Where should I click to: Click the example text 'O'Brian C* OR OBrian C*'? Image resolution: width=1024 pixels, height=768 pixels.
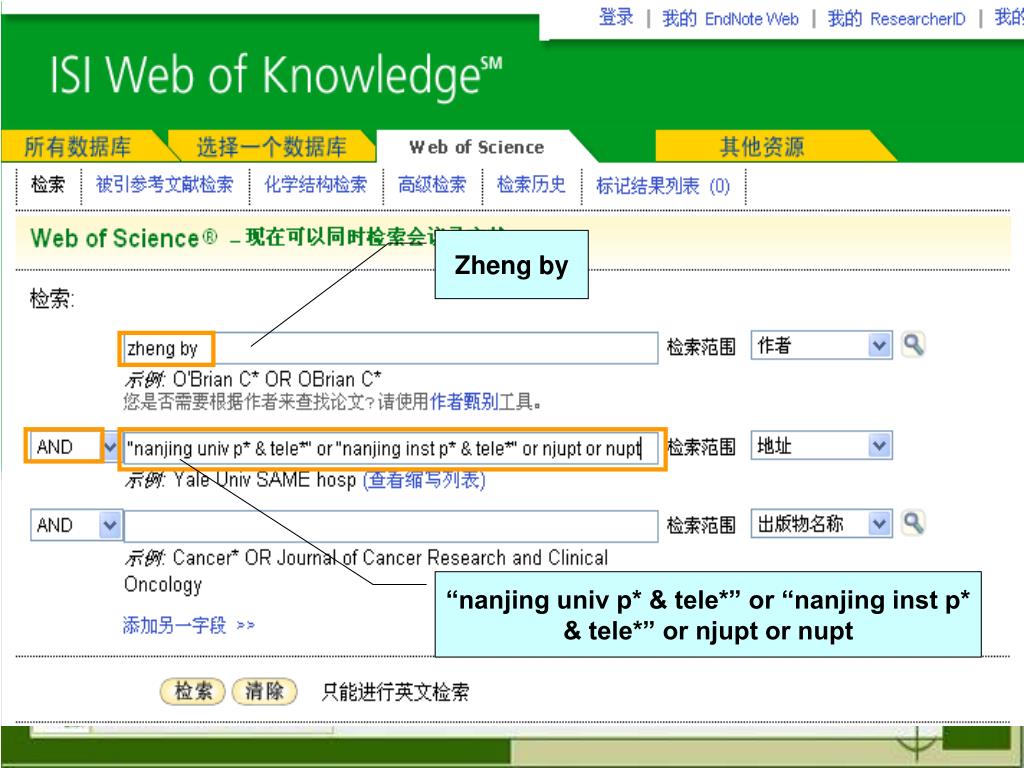277,379
